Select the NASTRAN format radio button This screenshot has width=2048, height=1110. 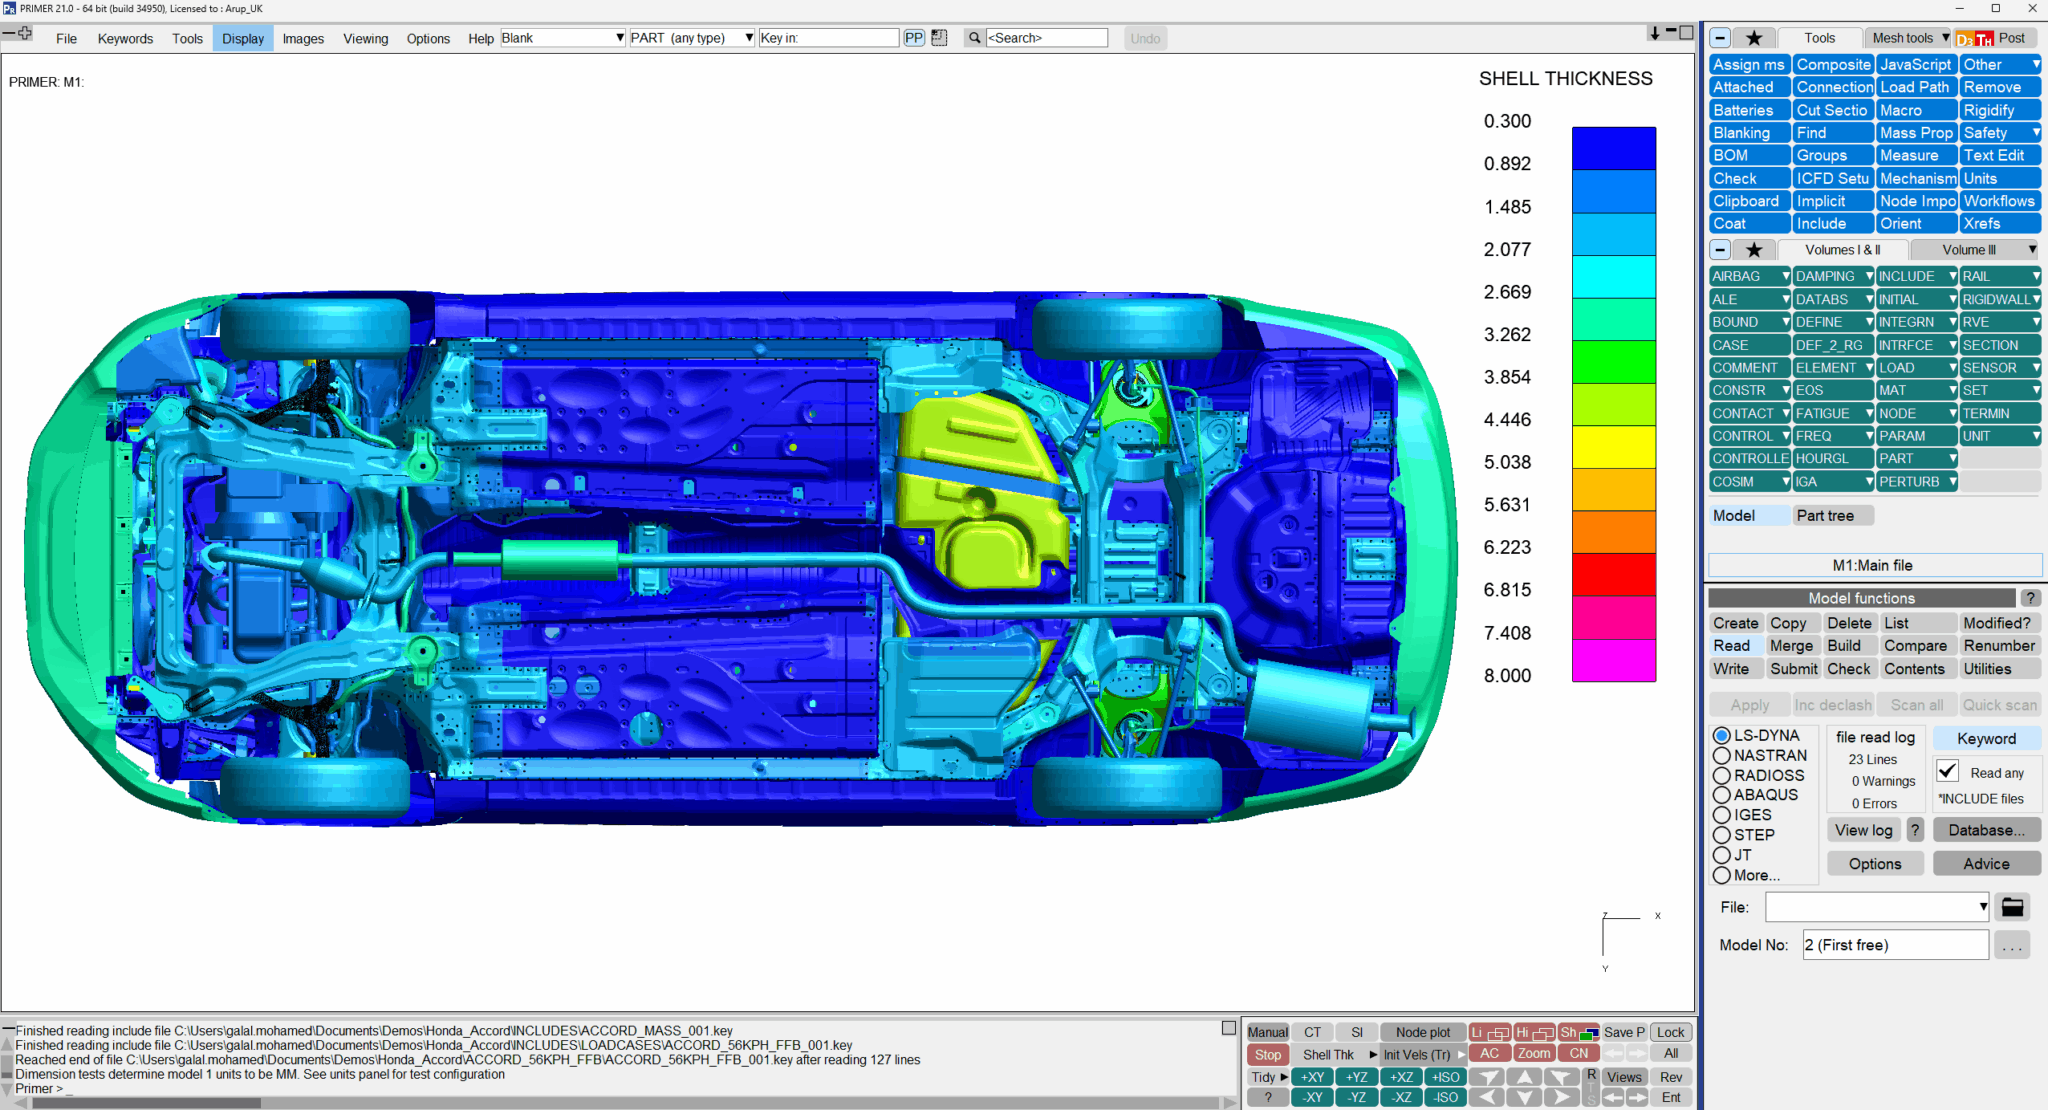(x=1722, y=756)
